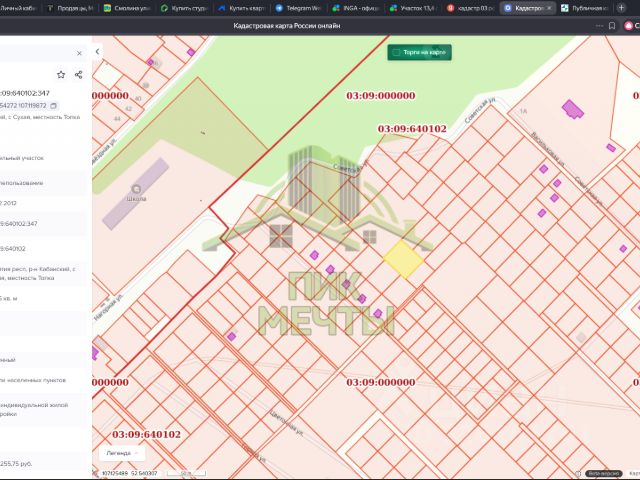Open the Смолина ул browser tab

click(x=127, y=8)
